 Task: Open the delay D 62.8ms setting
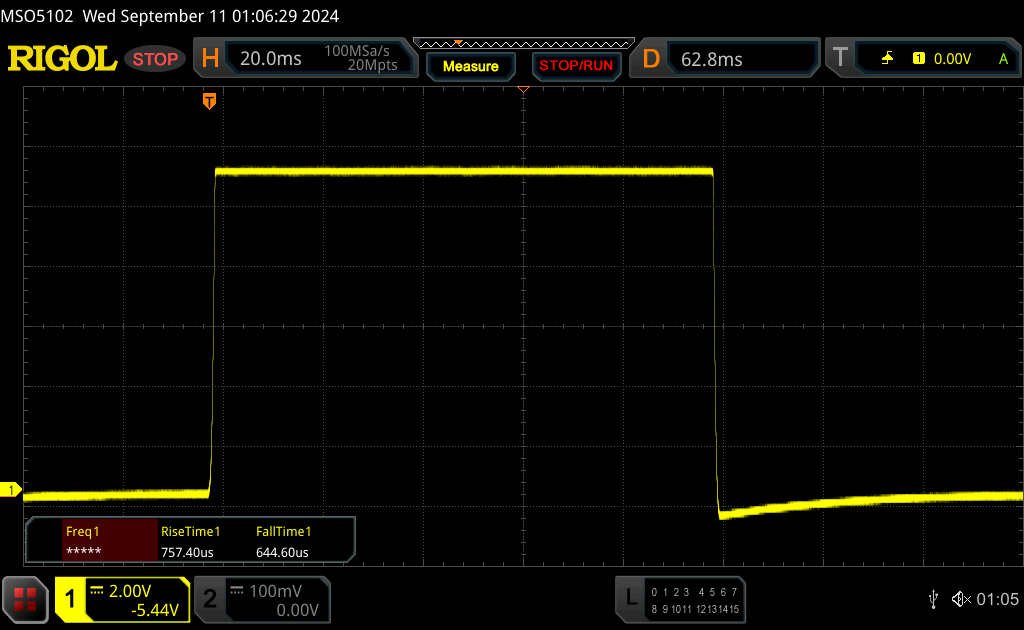[711, 59]
